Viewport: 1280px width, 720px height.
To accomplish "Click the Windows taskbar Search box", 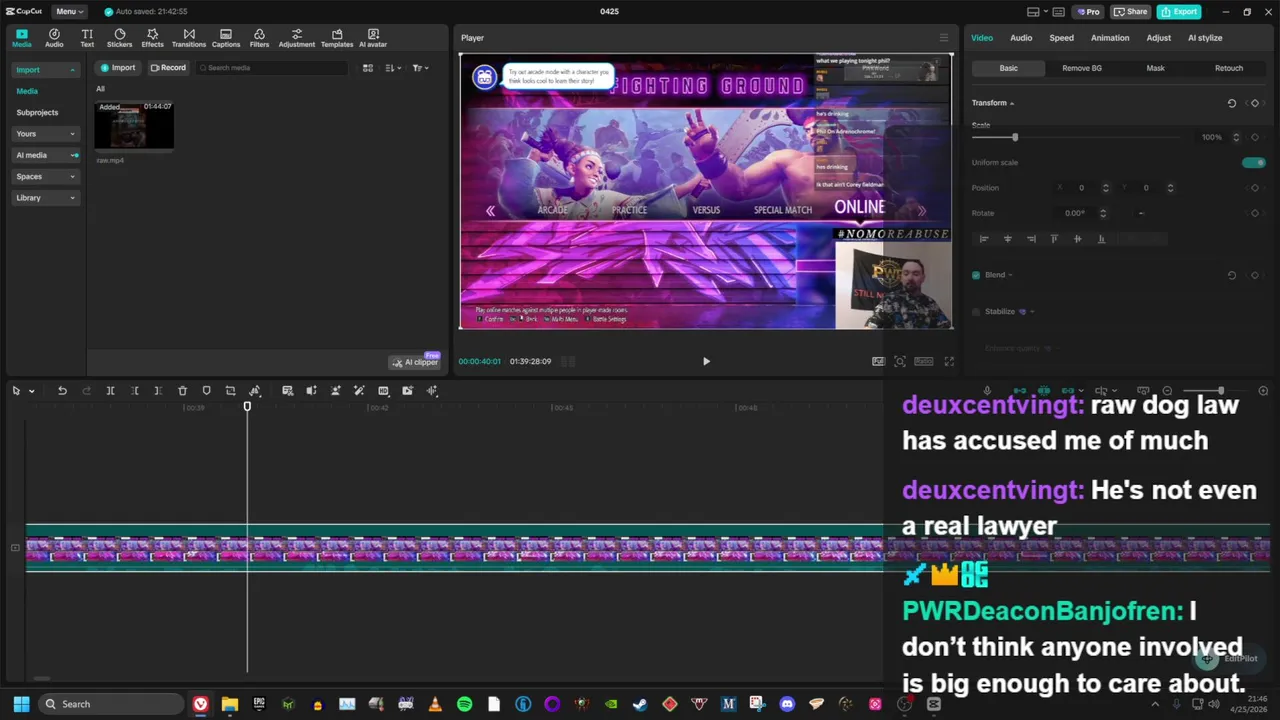I will pos(112,704).
